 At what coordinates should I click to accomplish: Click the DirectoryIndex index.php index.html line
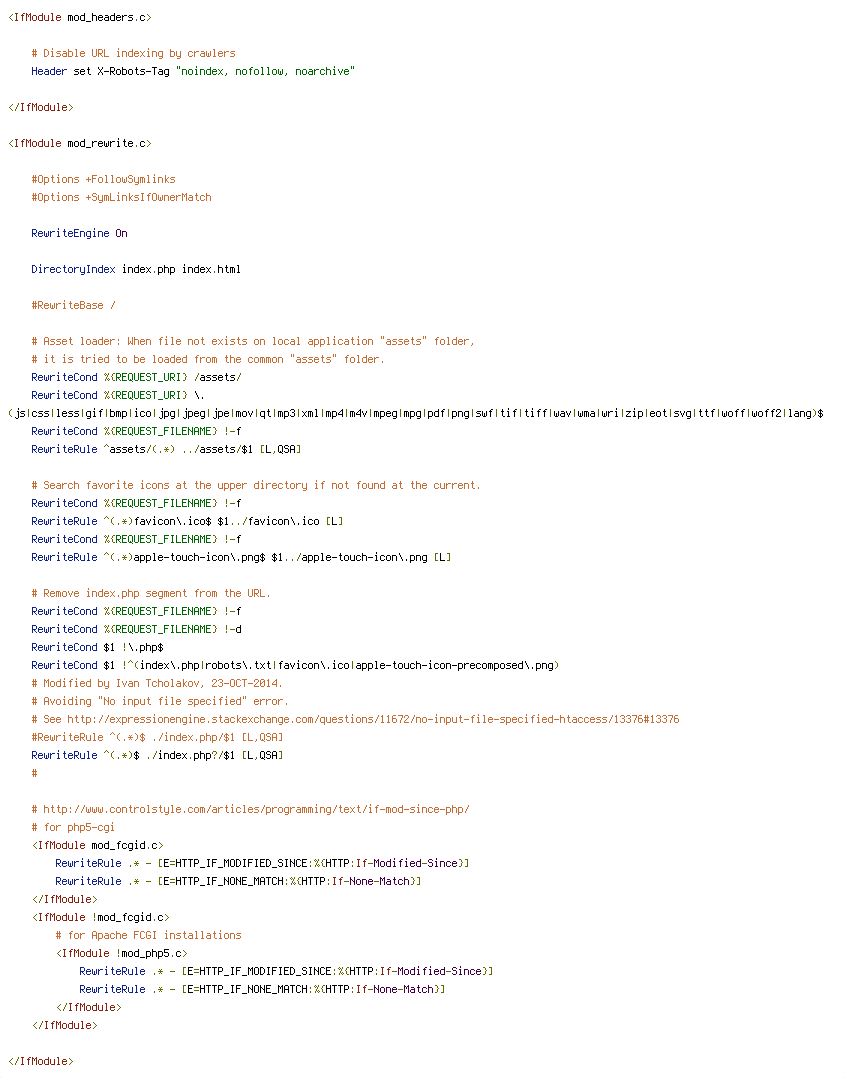(x=136, y=269)
